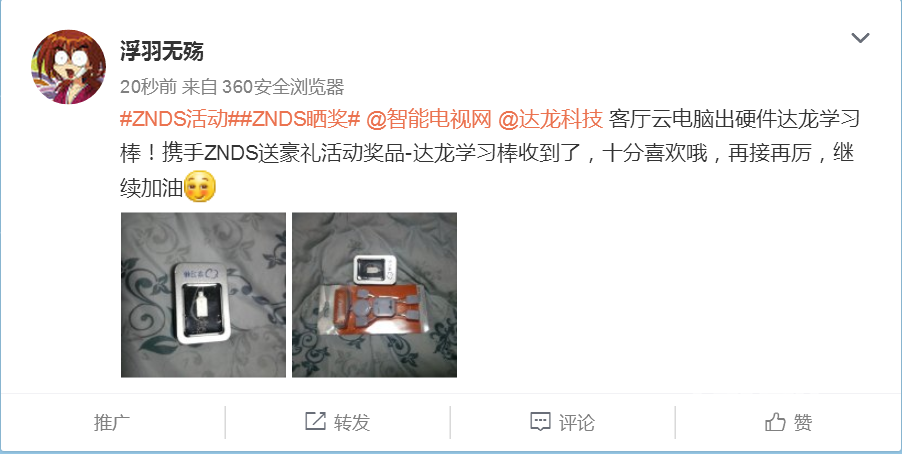This screenshot has width=902, height=454.
Task: Visit the @达龙科技 mention
Action: (551, 119)
